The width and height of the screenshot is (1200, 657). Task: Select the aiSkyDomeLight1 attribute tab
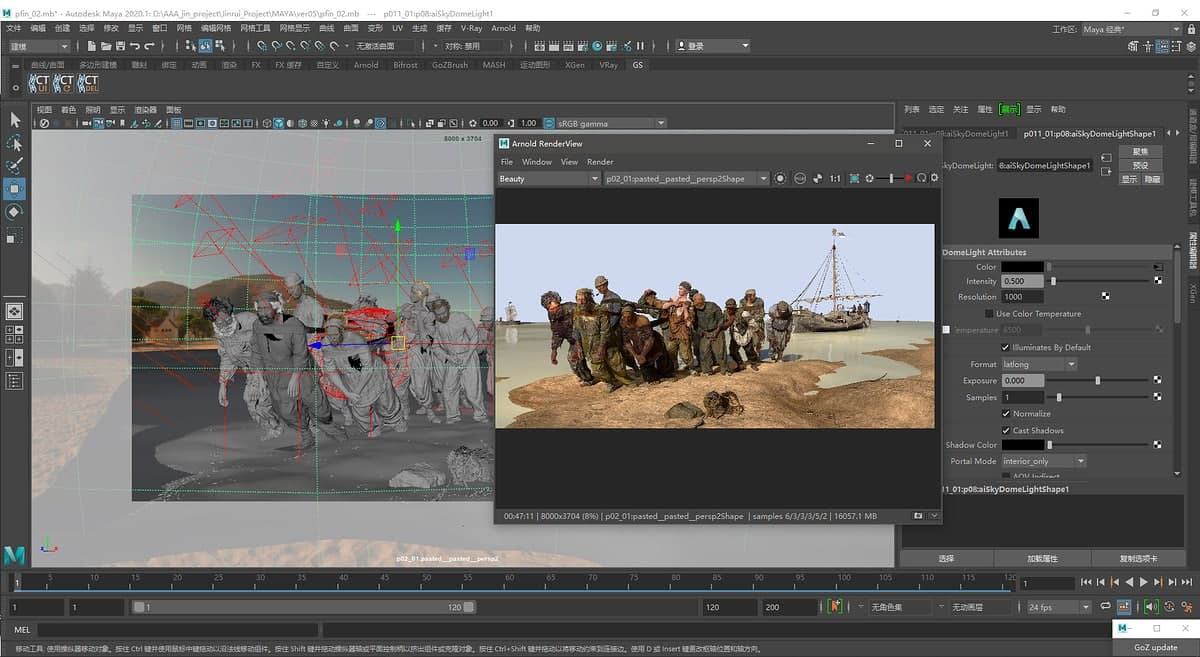click(x=958, y=133)
